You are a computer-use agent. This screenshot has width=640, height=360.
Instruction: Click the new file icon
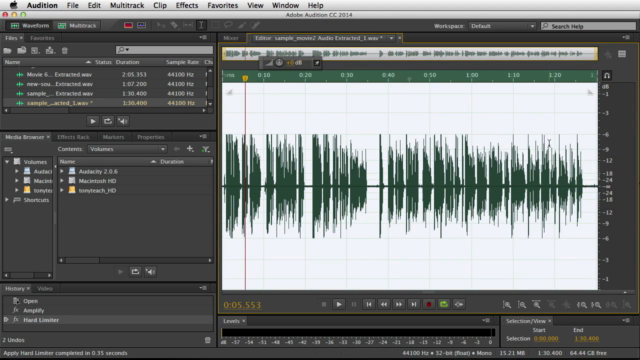click(35, 51)
